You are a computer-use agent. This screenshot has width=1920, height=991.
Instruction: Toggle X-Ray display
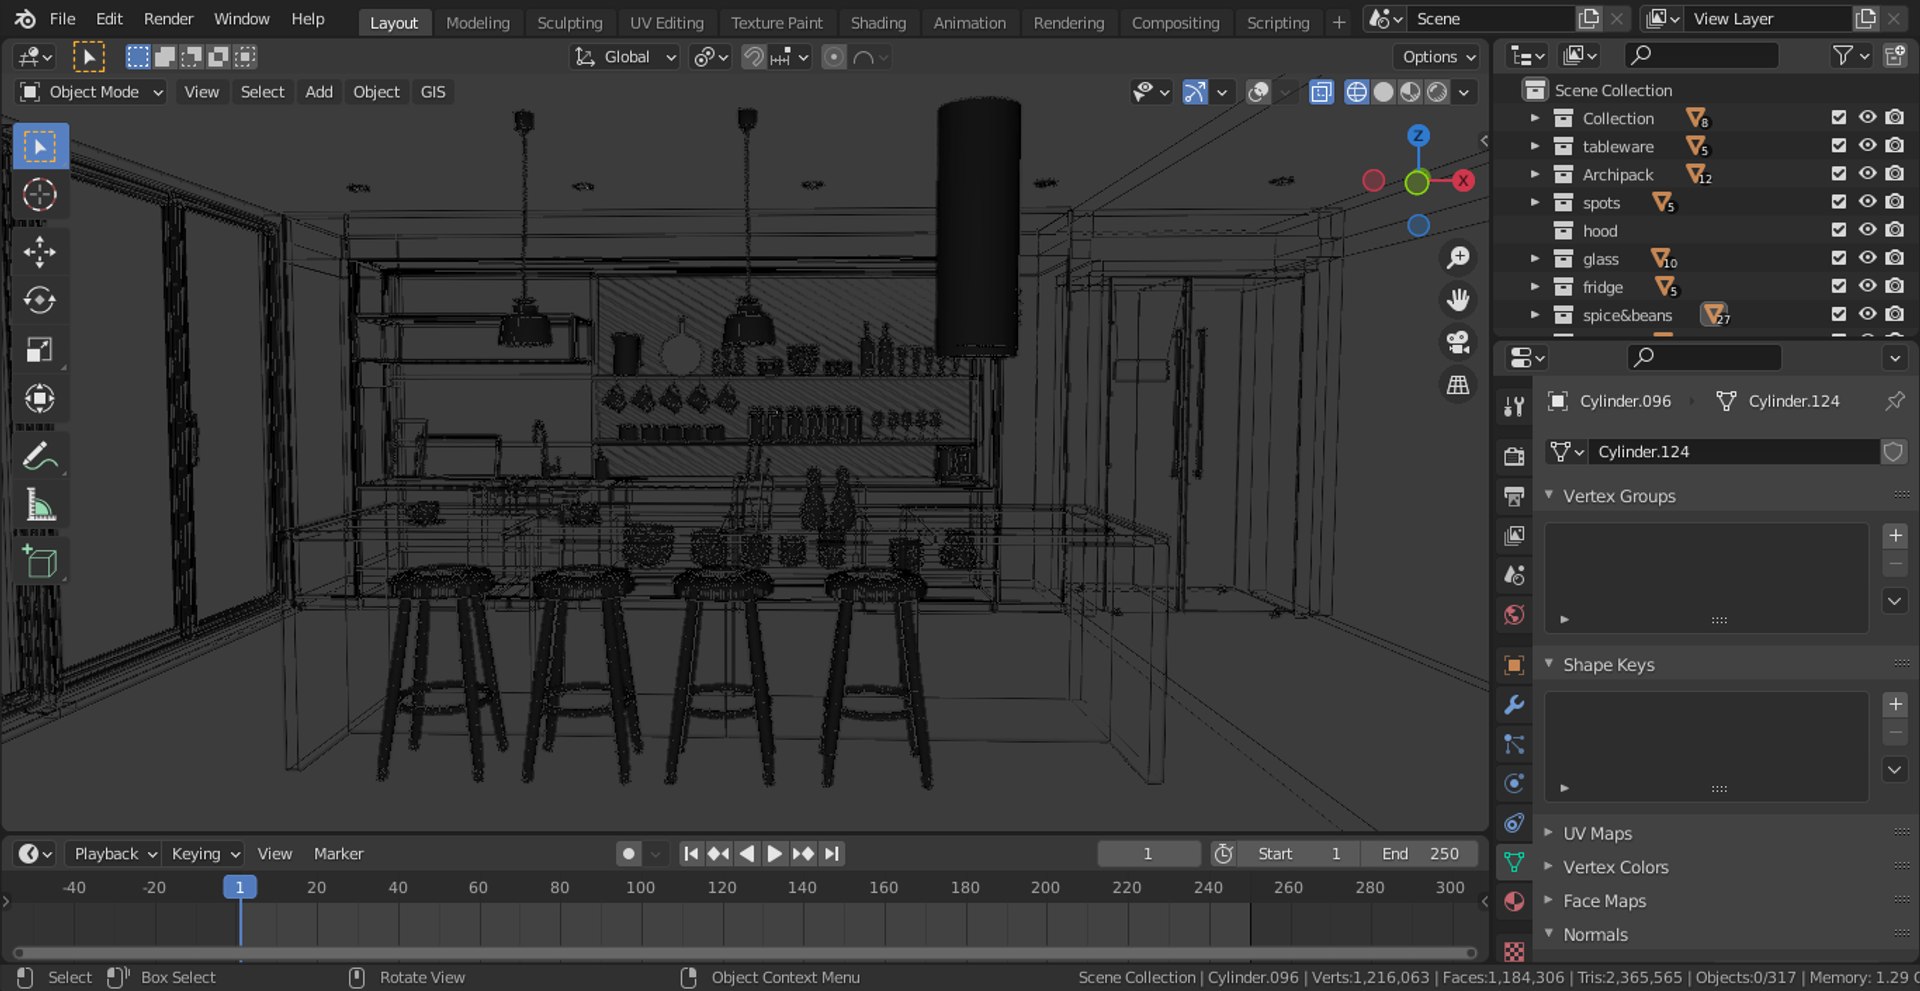click(1321, 92)
